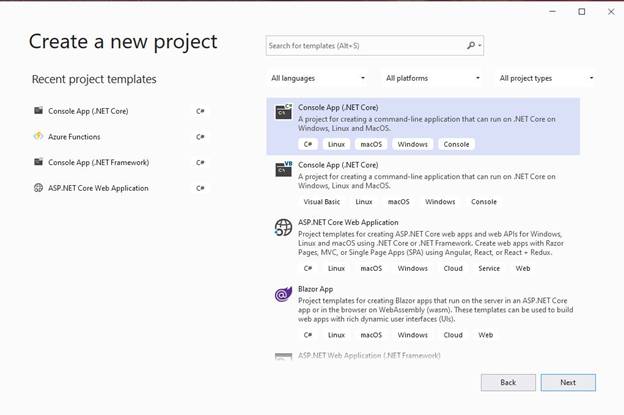The width and height of the screenshot is (624, 415).
Task: Close the Create a new project dialog
Action: [x=611, y=12]
